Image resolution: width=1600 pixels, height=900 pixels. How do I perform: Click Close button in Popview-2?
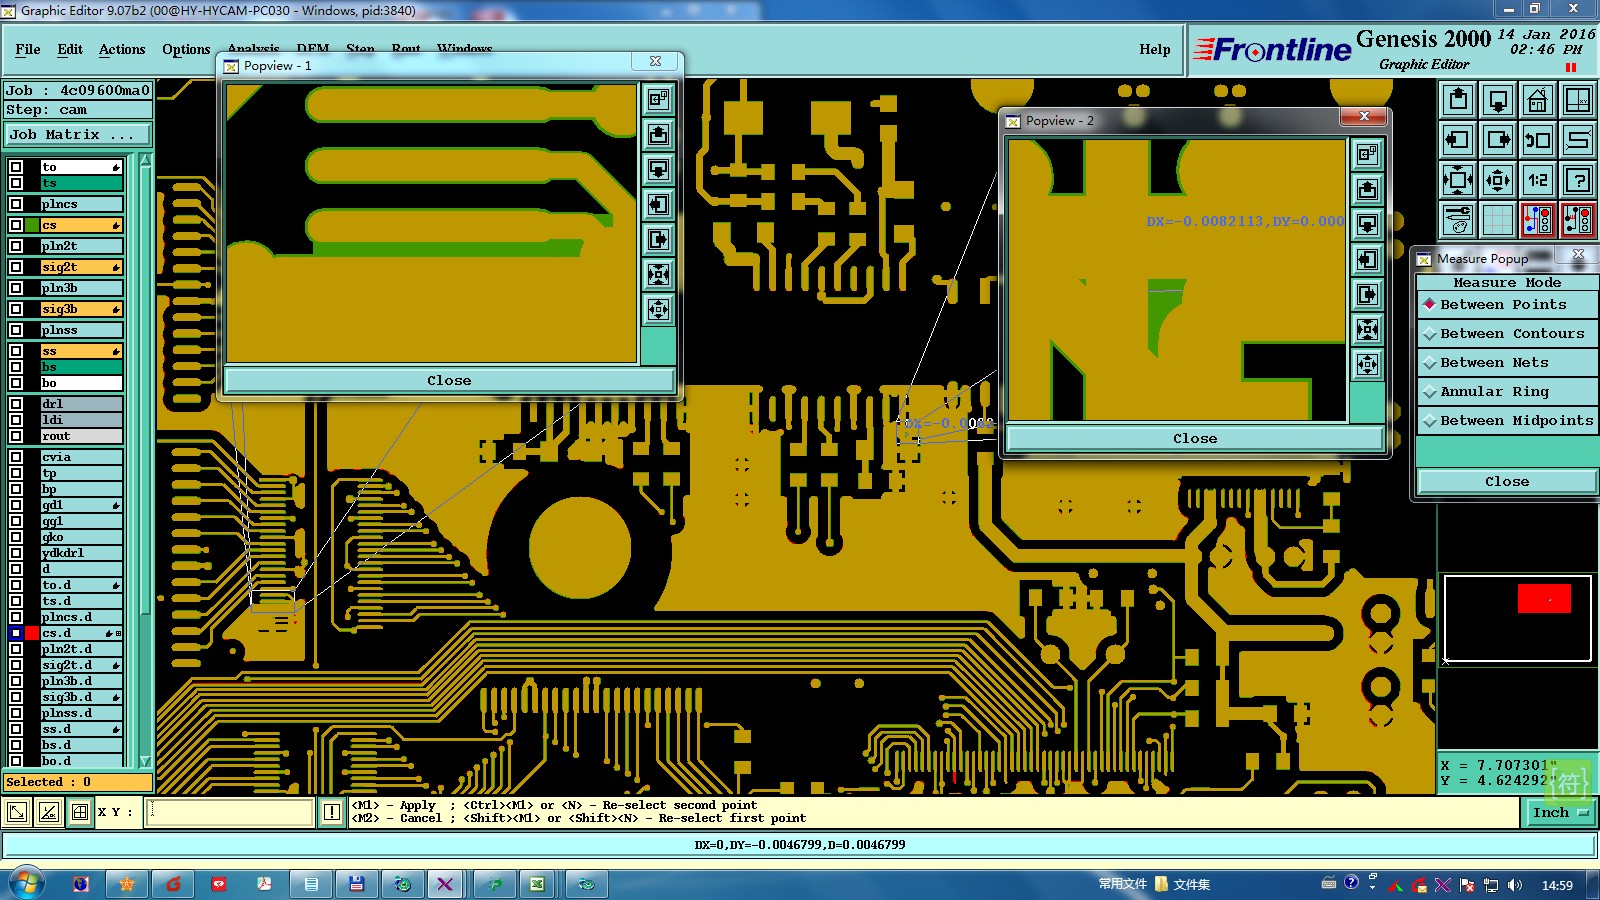pyautogui.click(x=1195, y=439)
